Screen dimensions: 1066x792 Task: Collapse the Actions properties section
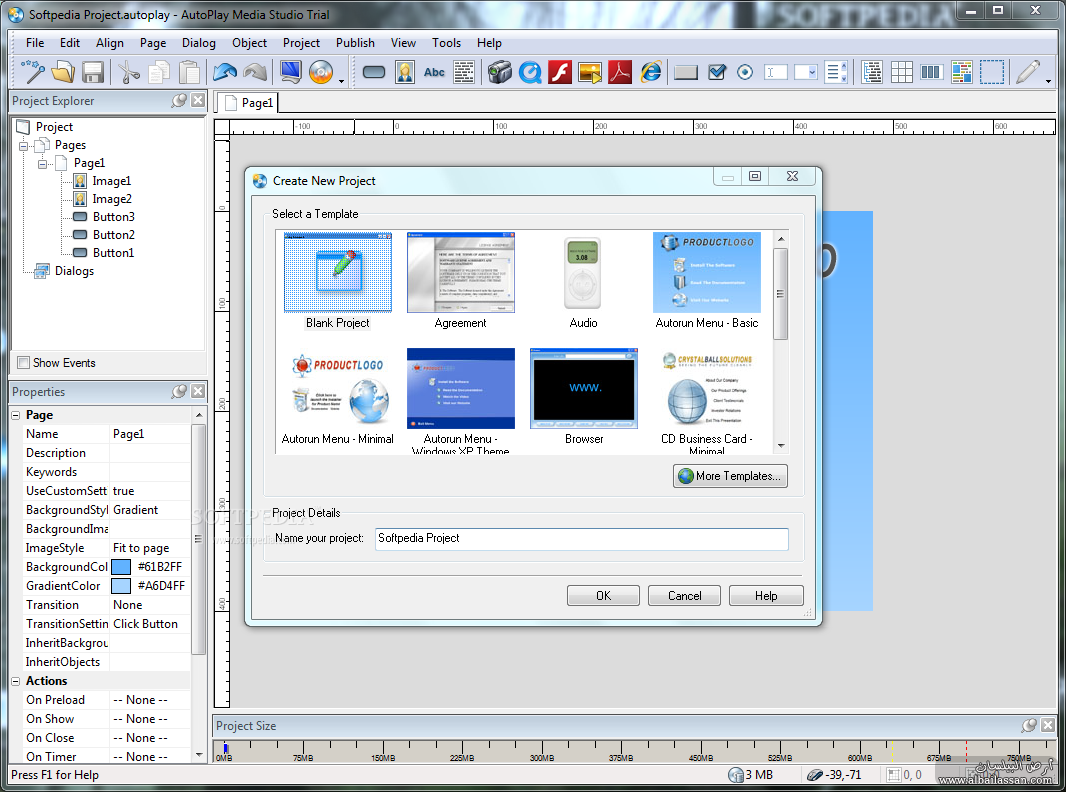point(16,681)
